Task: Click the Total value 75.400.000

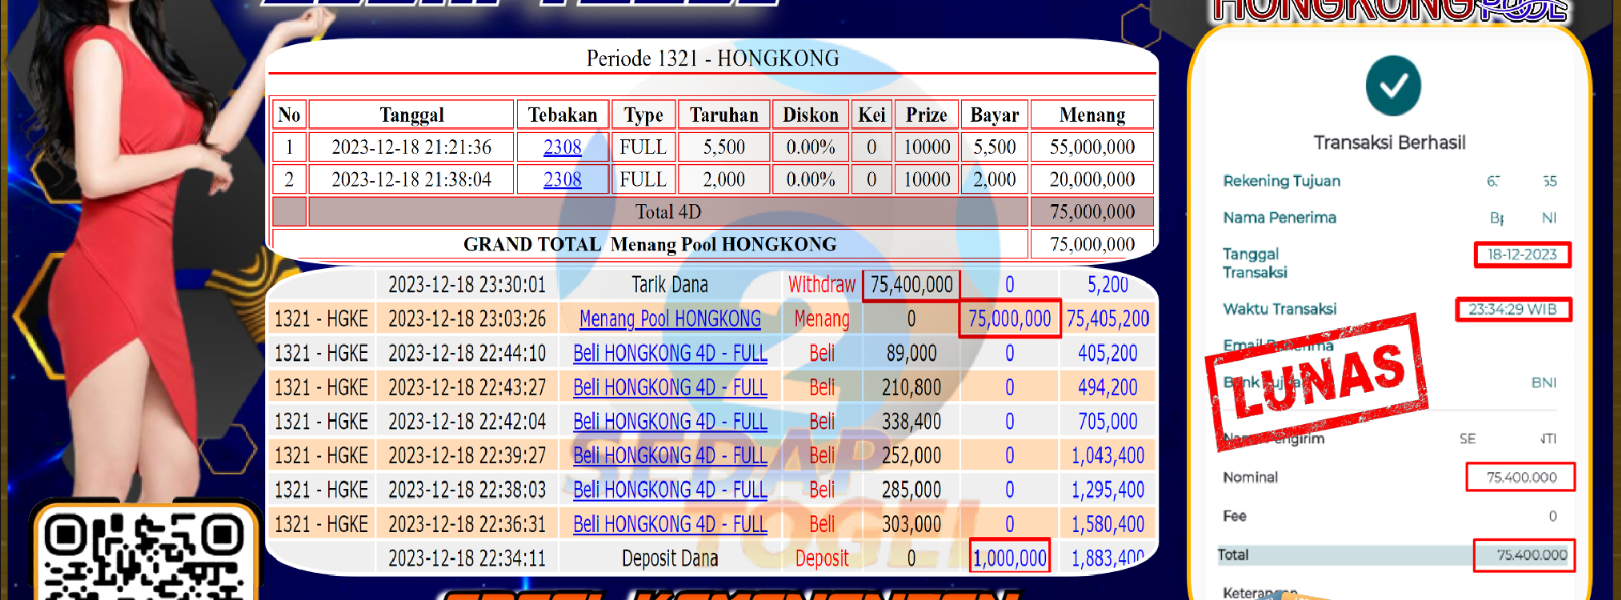Action: tap(1525, 555)
